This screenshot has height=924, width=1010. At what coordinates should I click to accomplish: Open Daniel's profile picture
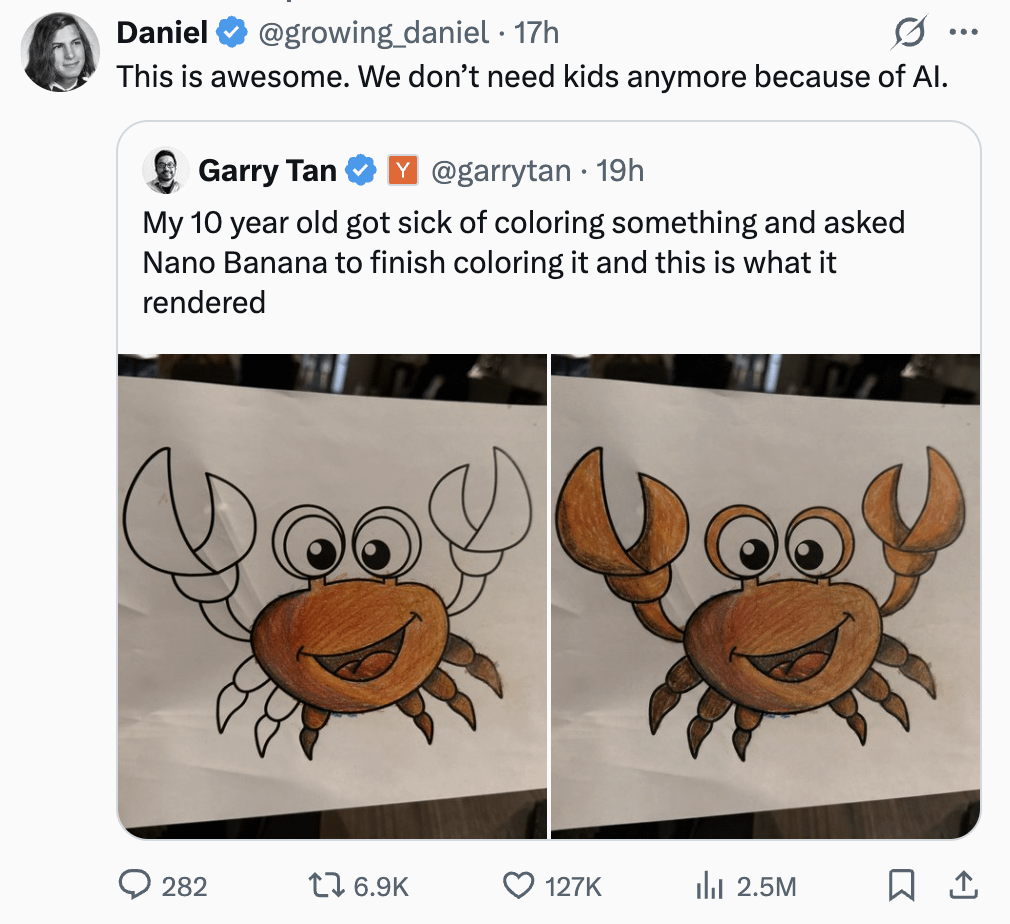tap(59, 53)
